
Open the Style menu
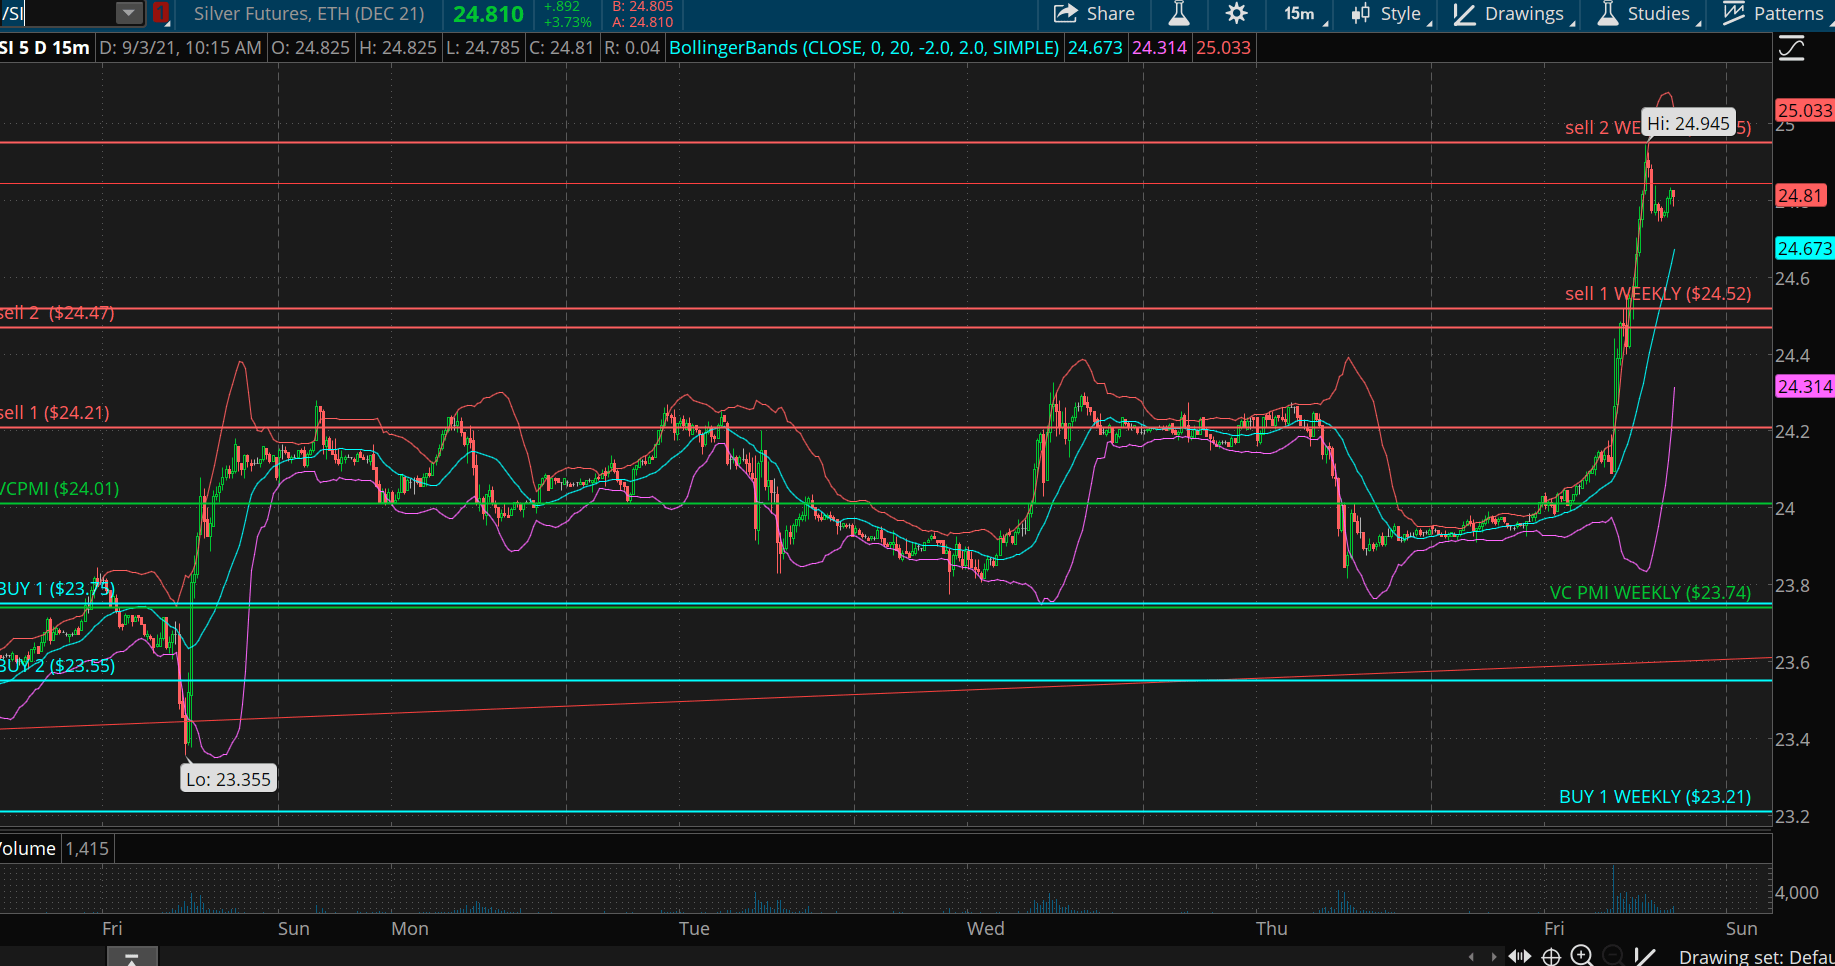coord(1391,14)
